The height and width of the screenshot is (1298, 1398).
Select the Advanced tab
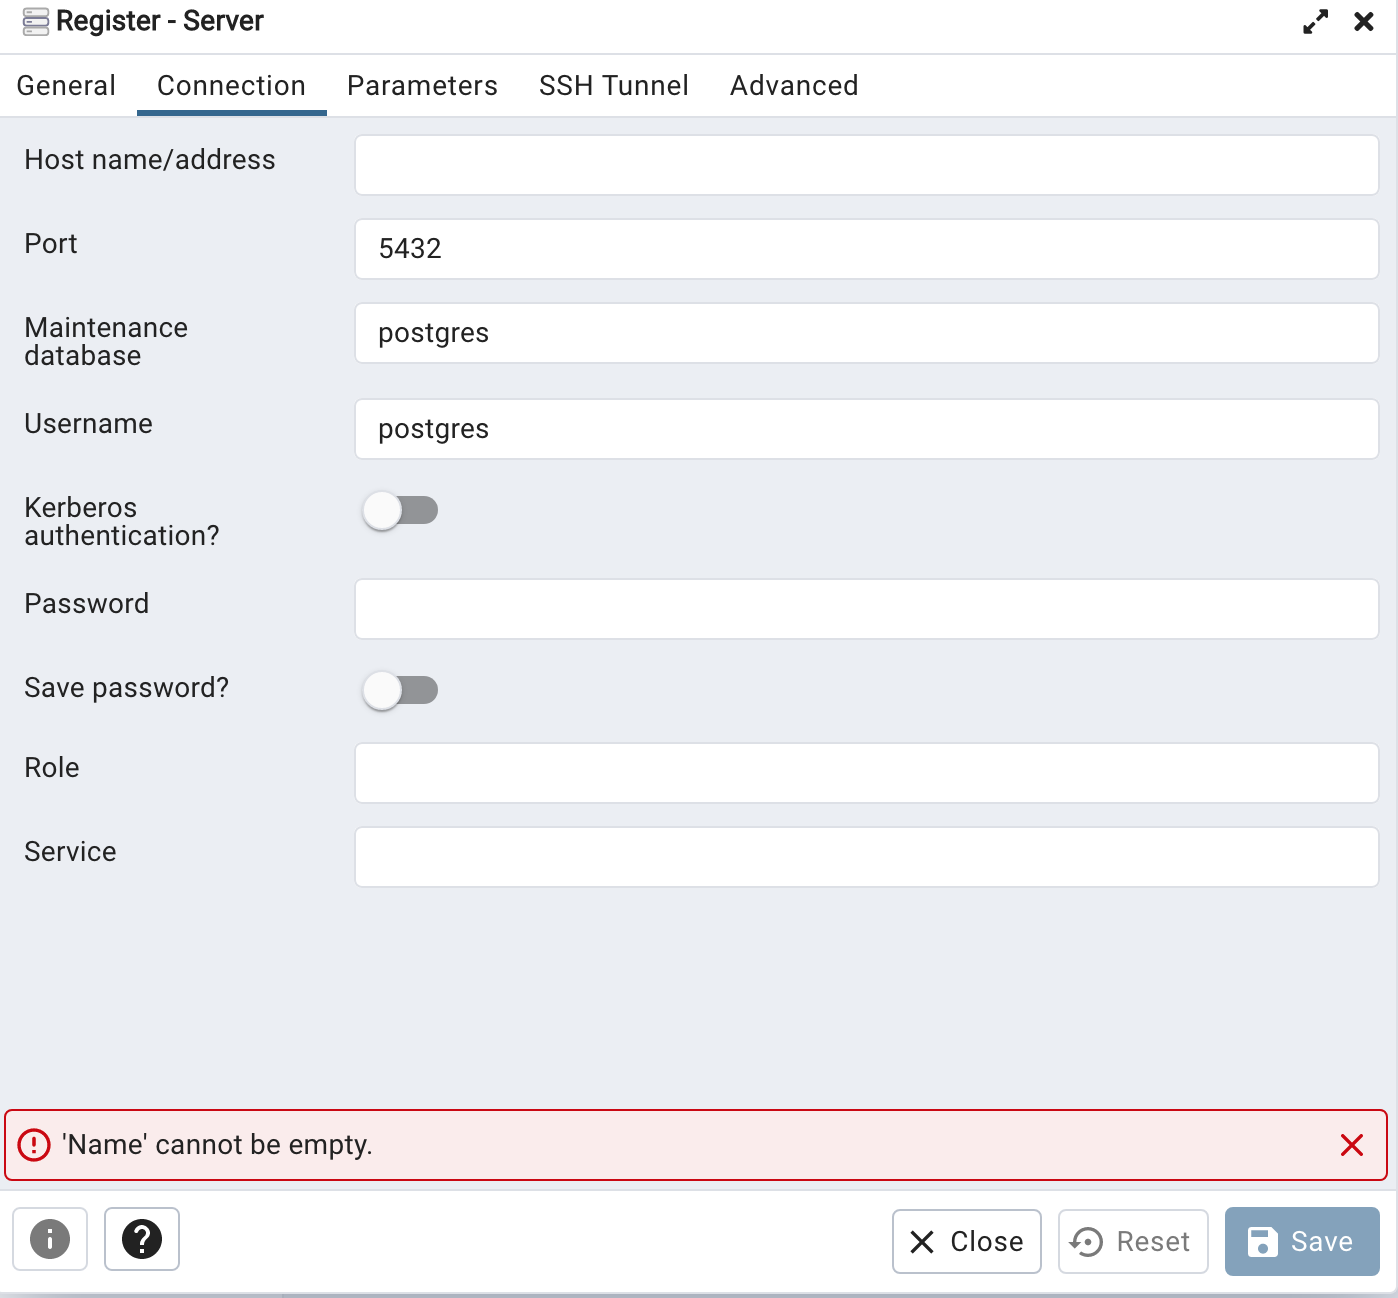tap(794, 86)
